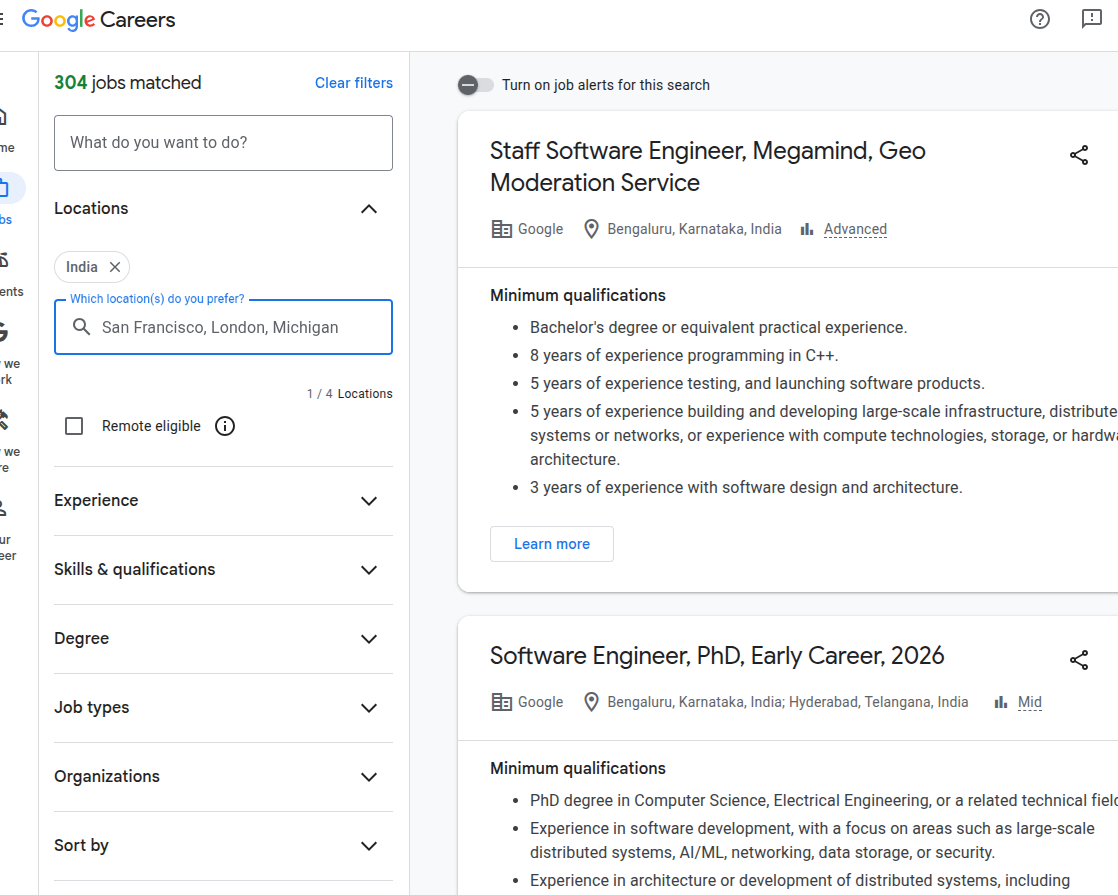
Task: Click the building icon beside Google on the PhD job
Action: coord(501,702)
